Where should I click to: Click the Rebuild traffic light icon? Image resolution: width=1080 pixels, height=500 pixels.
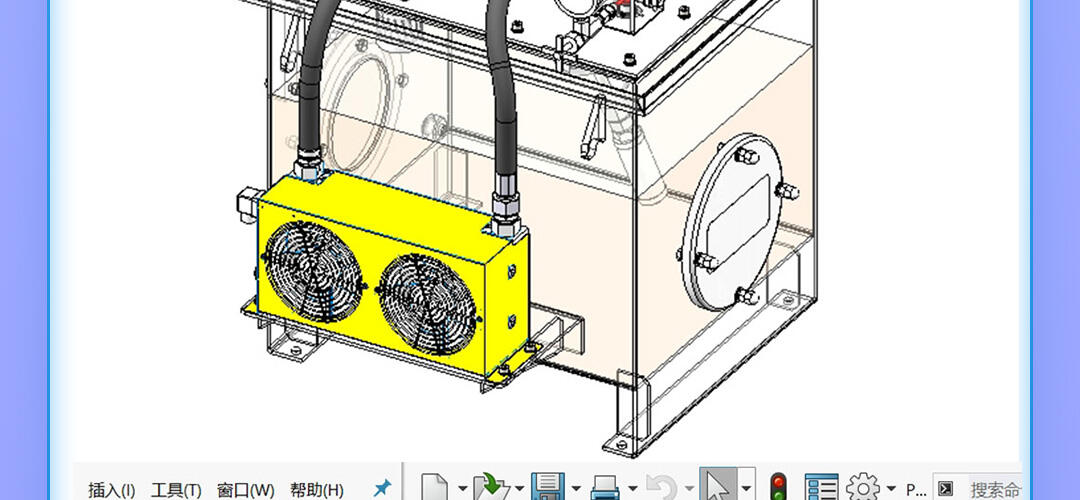pyautogui.click(x=778, y=487)
